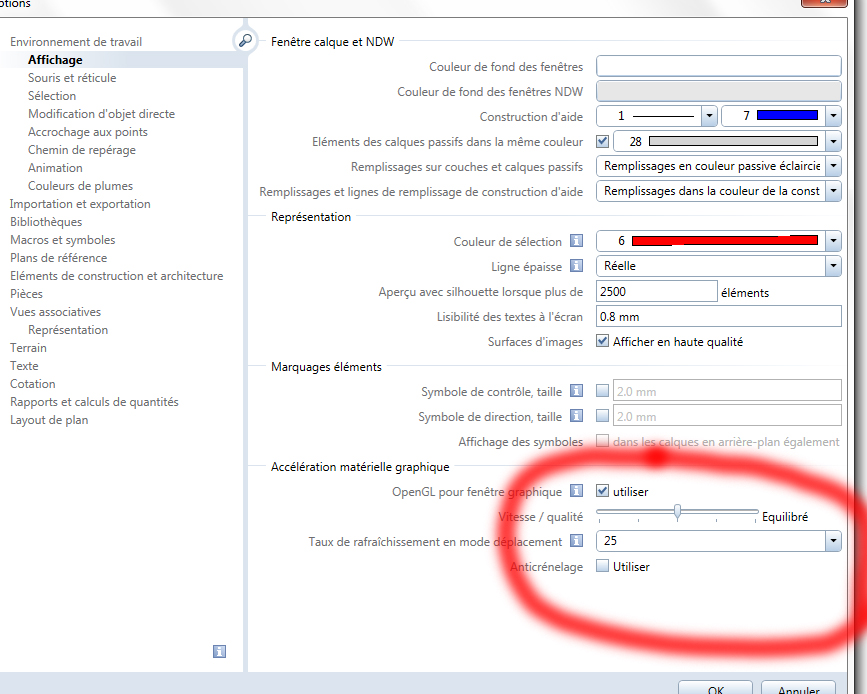Enable Symbole de direction size checkbox
Viewport: 867px width, 694px height.
click(603, 416)
